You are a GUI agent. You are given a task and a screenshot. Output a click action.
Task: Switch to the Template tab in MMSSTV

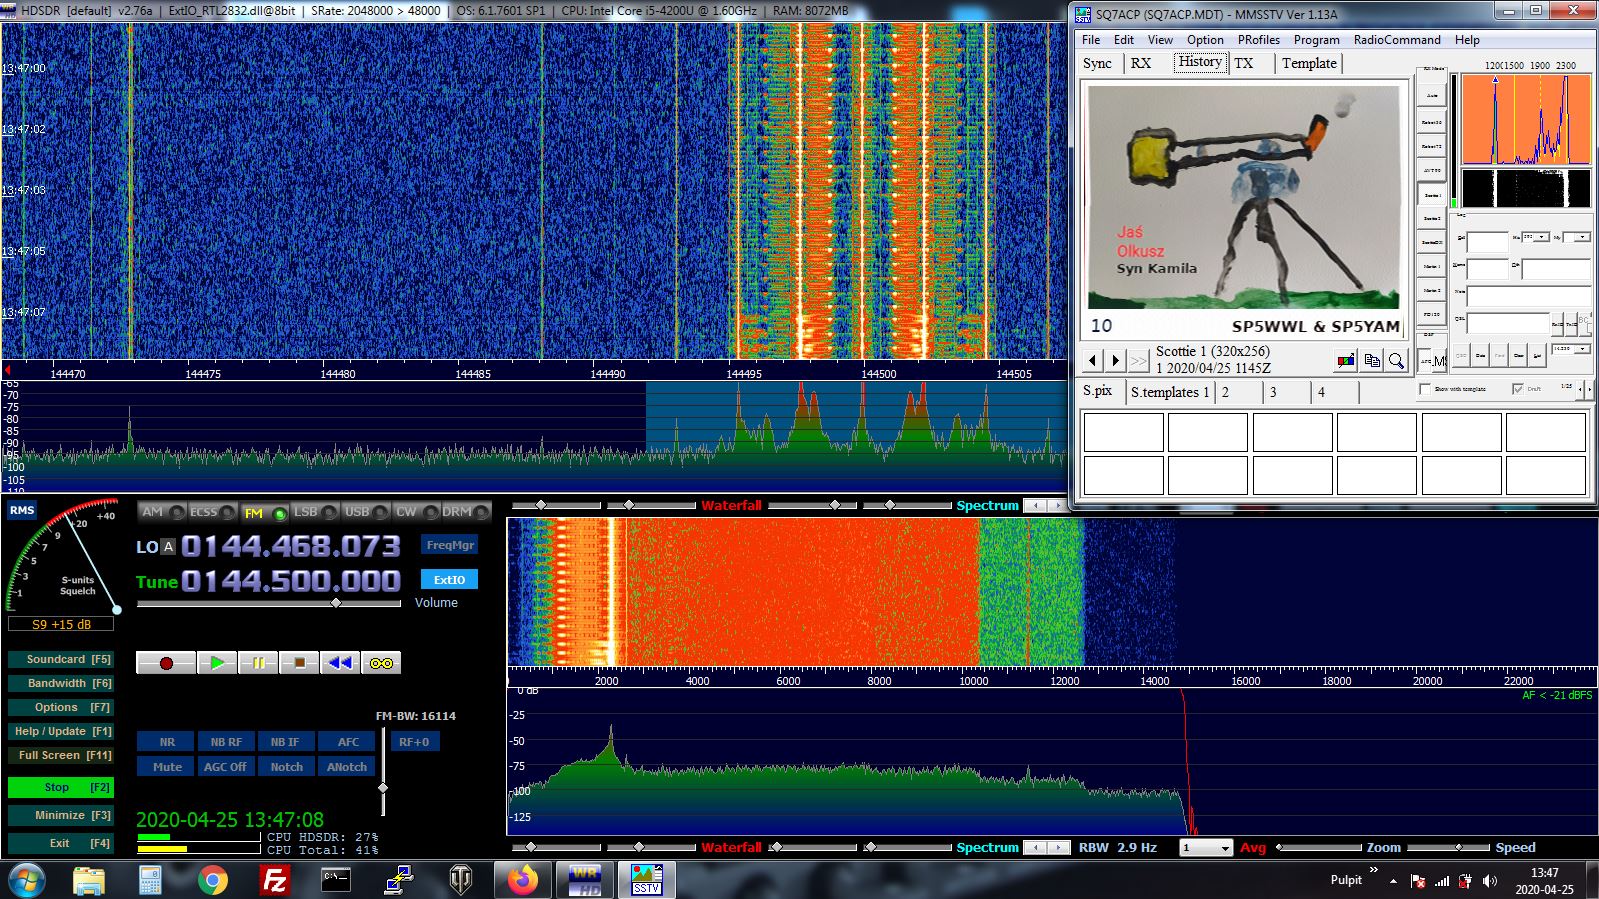(x=1309, y=63)
